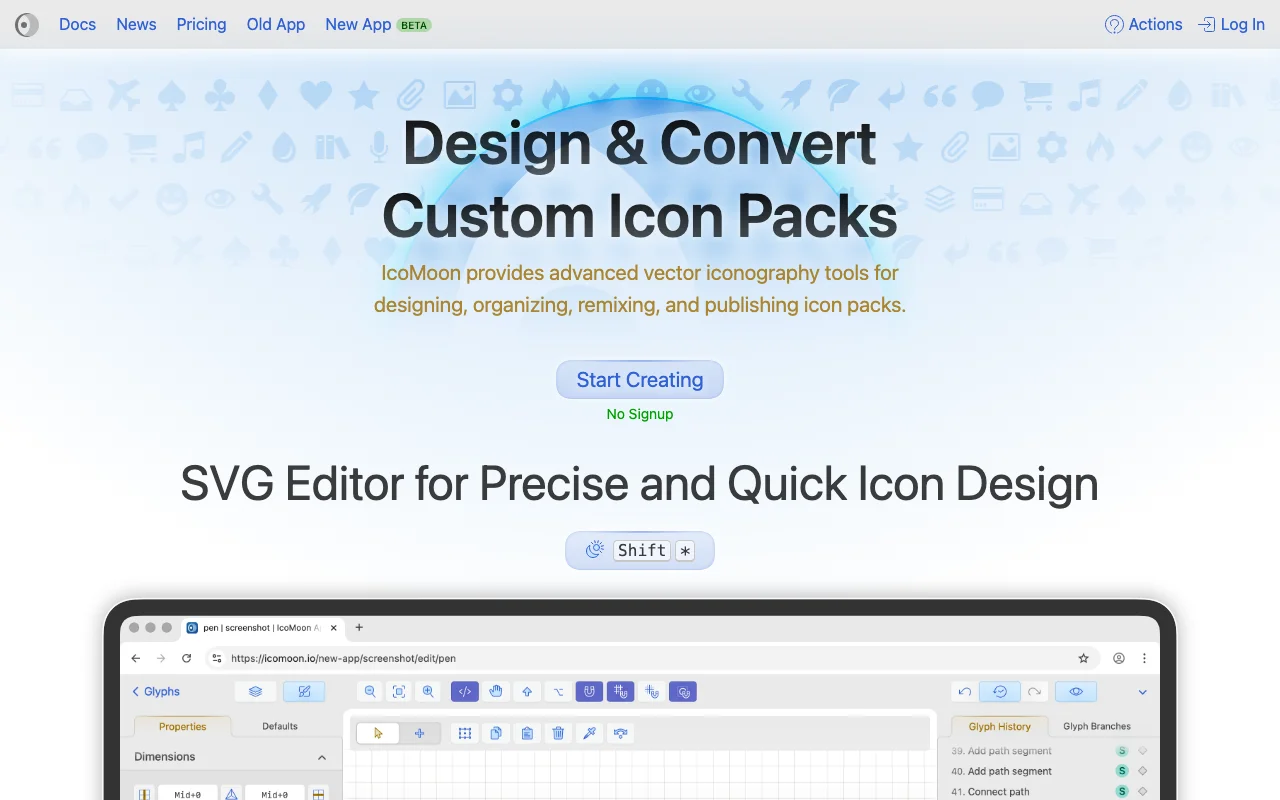Click the new tab plus button
Image resolution: width=1280 pixels, height=800 pixels.
pyautogui.click(x=359, y=628)
